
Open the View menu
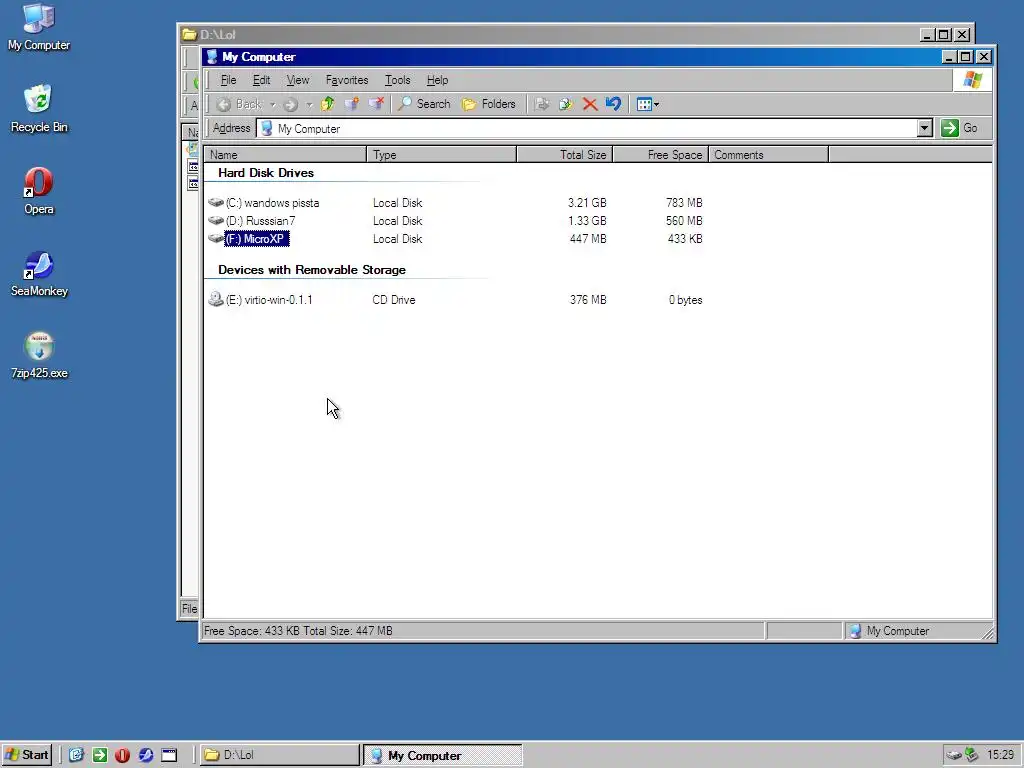[298, 80]
